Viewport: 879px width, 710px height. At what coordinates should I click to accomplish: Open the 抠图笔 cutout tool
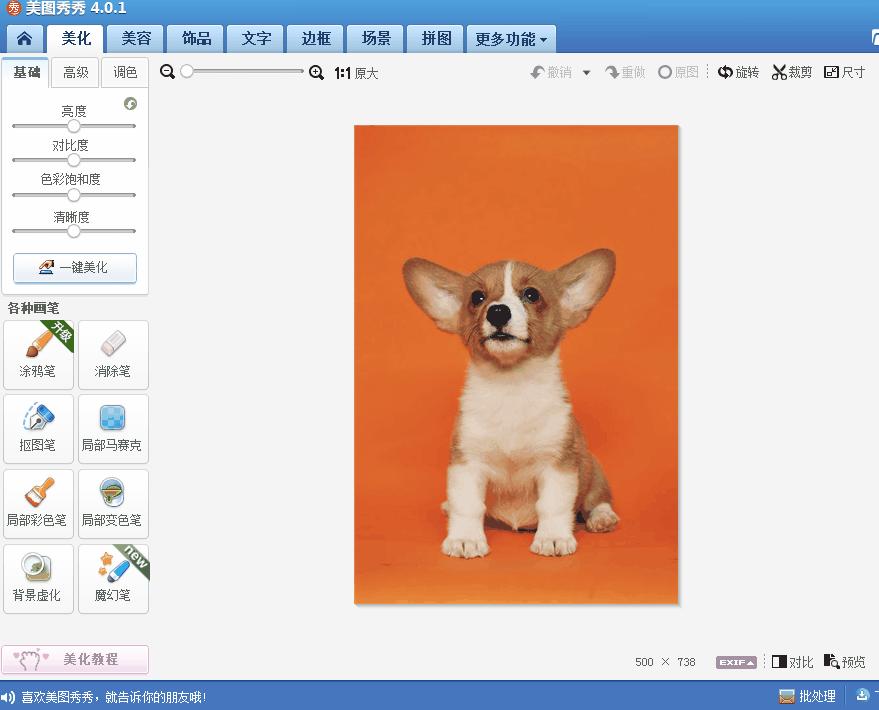(38, 429)
